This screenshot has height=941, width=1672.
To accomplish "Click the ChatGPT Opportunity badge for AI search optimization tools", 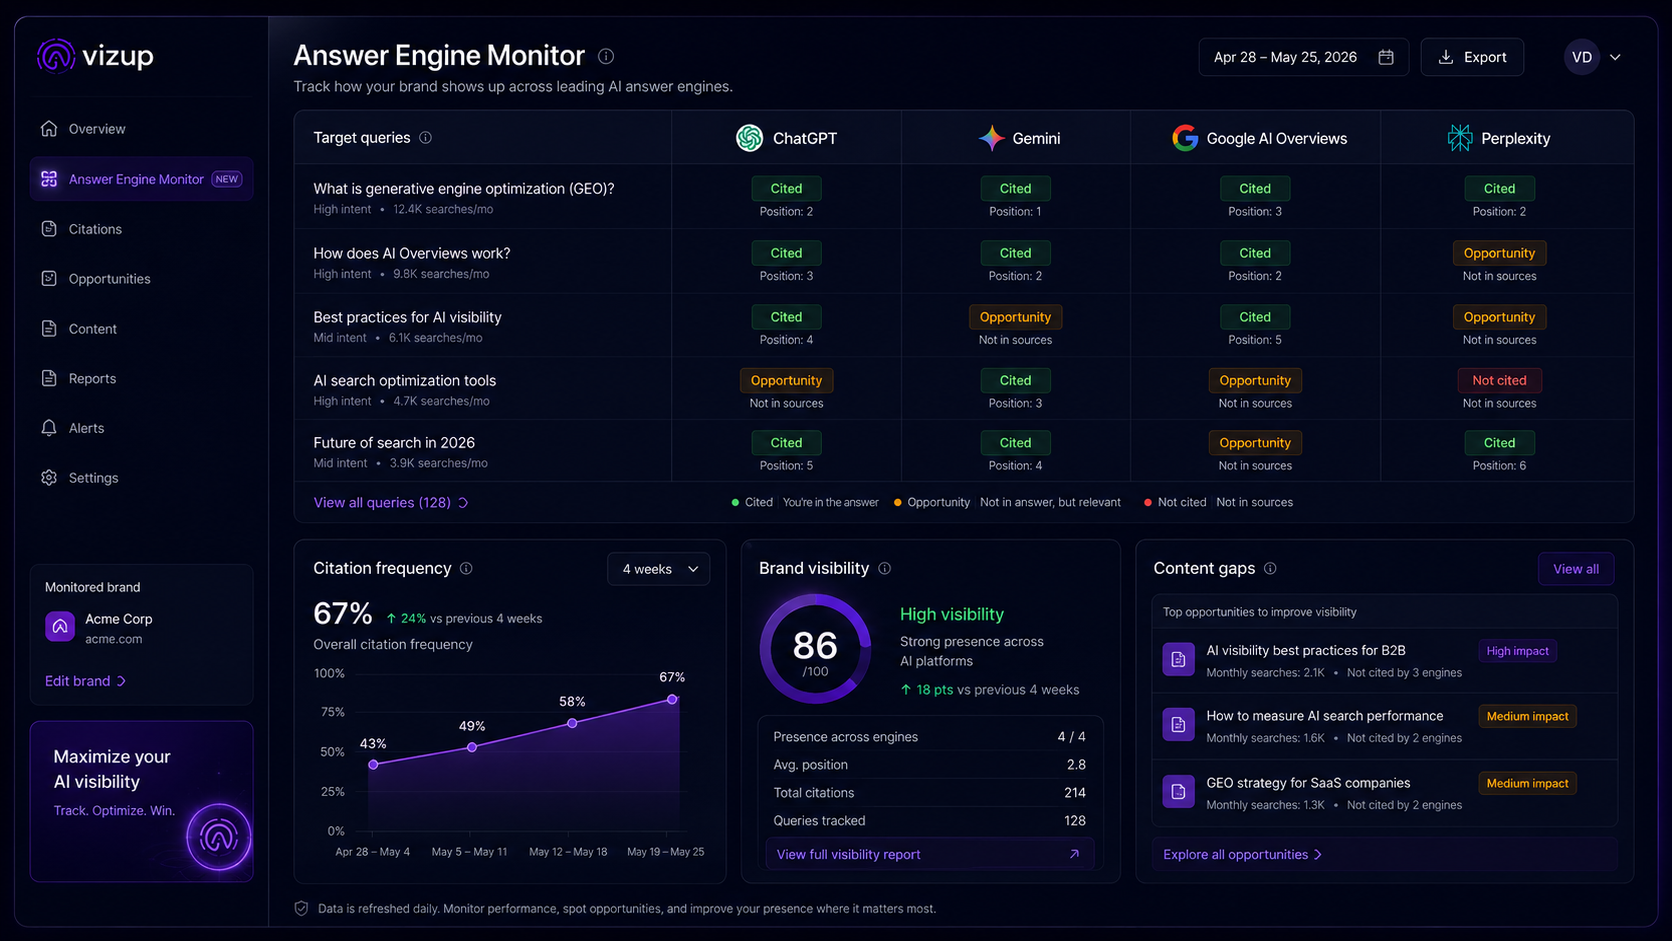I will (786, 380).
